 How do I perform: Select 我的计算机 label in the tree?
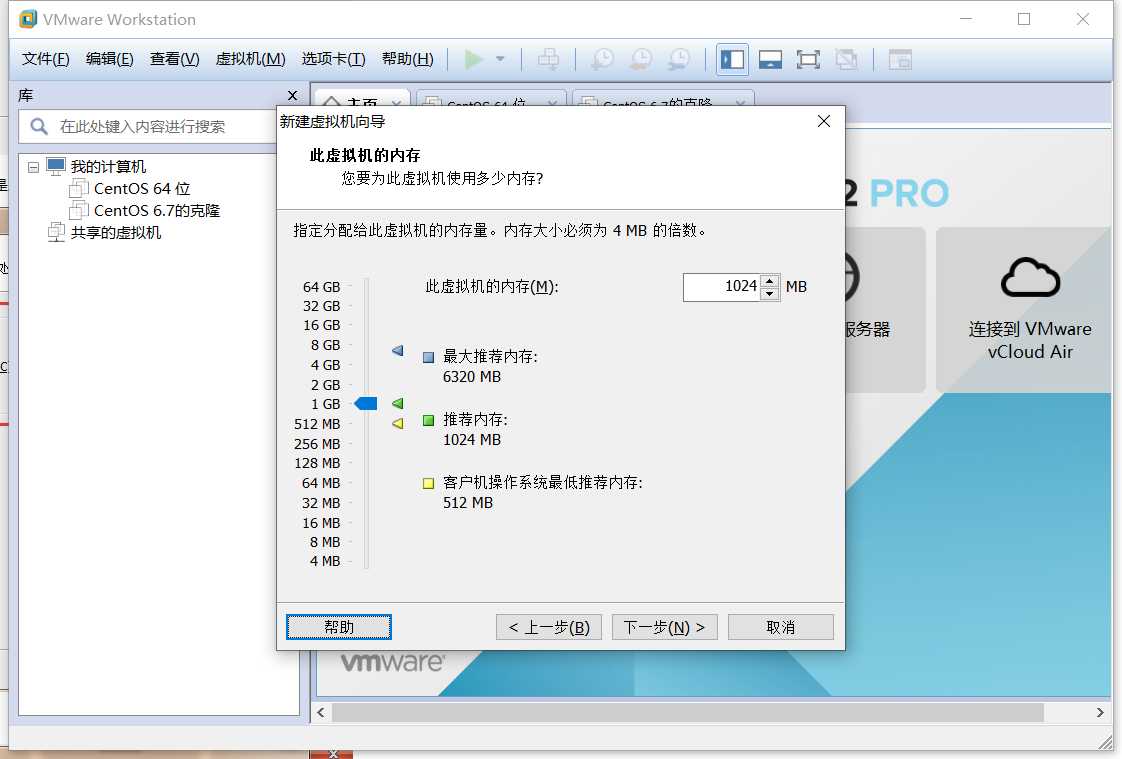point(108,166)
